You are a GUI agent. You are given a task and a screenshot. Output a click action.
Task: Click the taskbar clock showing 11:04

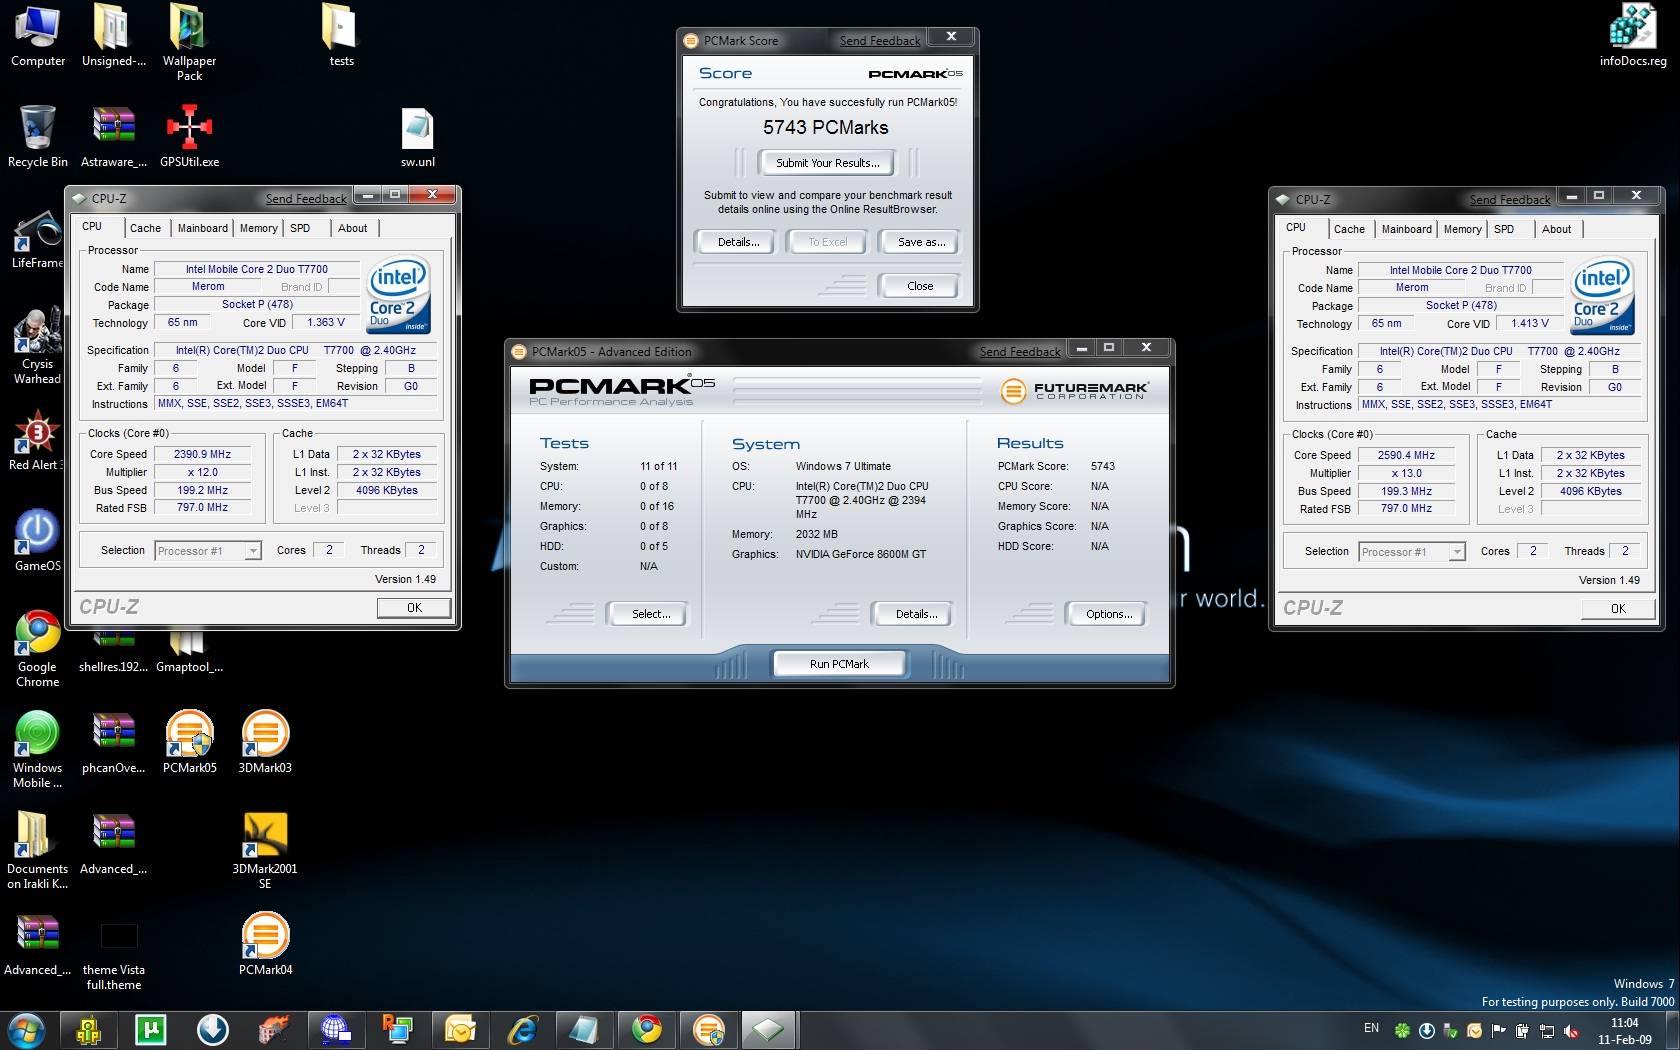[x=1624, y=1031]
